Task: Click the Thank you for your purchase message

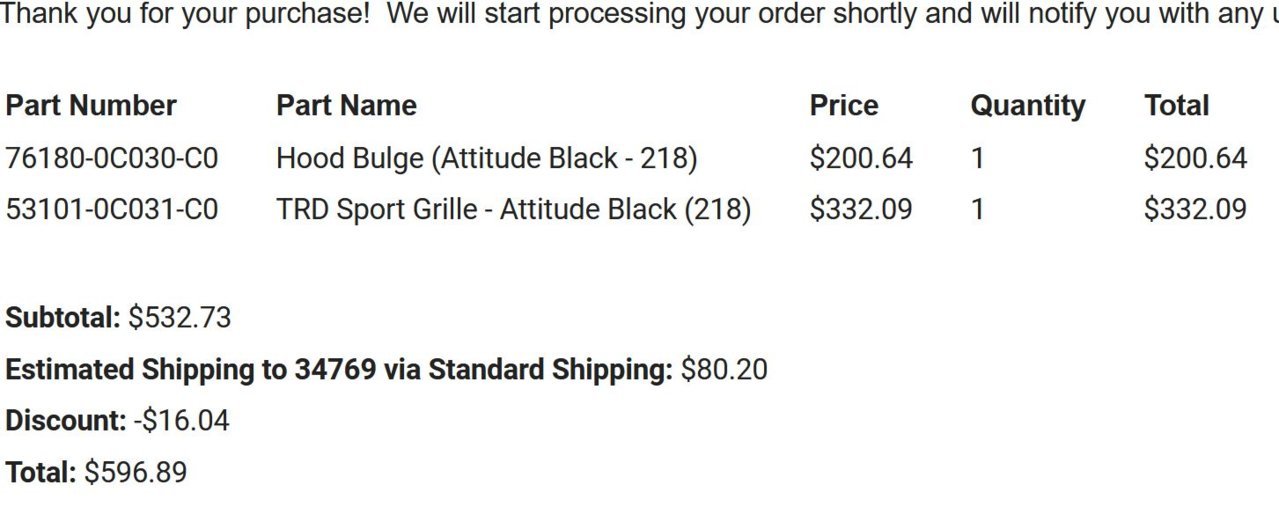Action: pyautogui.click(x=640, y=14)
